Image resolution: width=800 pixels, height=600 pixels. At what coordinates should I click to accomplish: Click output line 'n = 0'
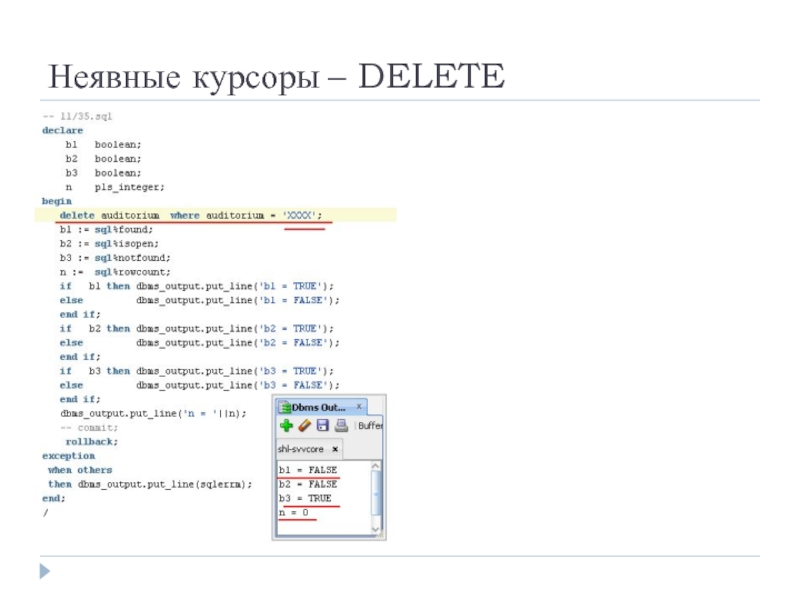pos(293,512)
